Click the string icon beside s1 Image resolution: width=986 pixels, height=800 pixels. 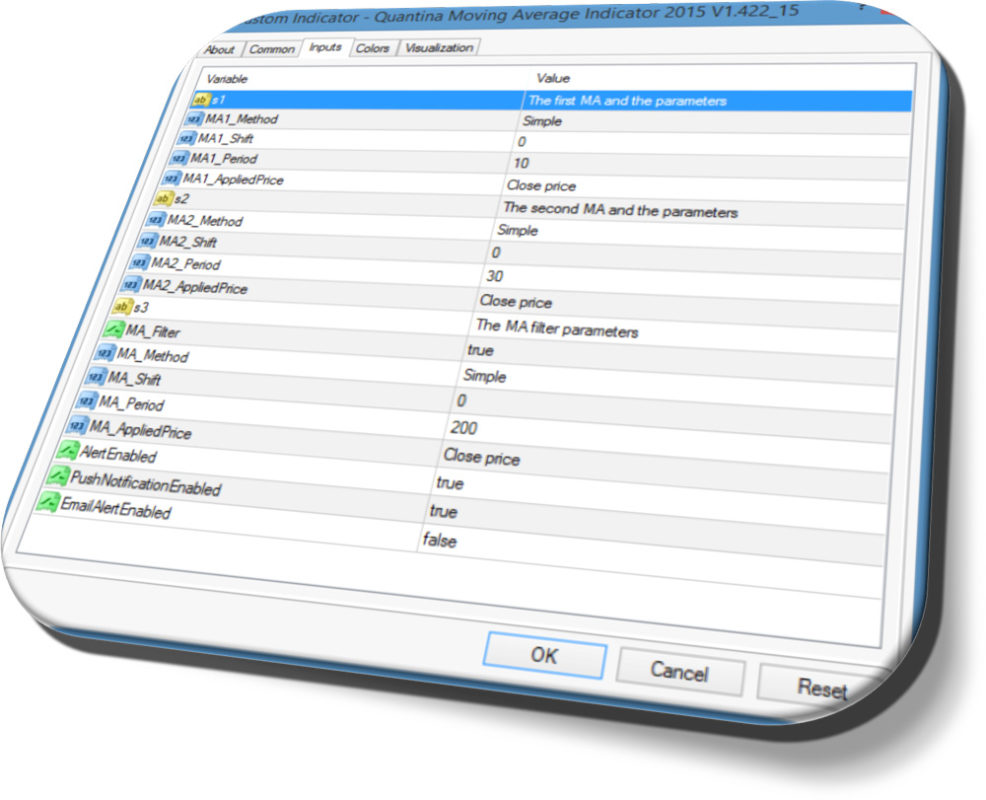tap(201, 99)
